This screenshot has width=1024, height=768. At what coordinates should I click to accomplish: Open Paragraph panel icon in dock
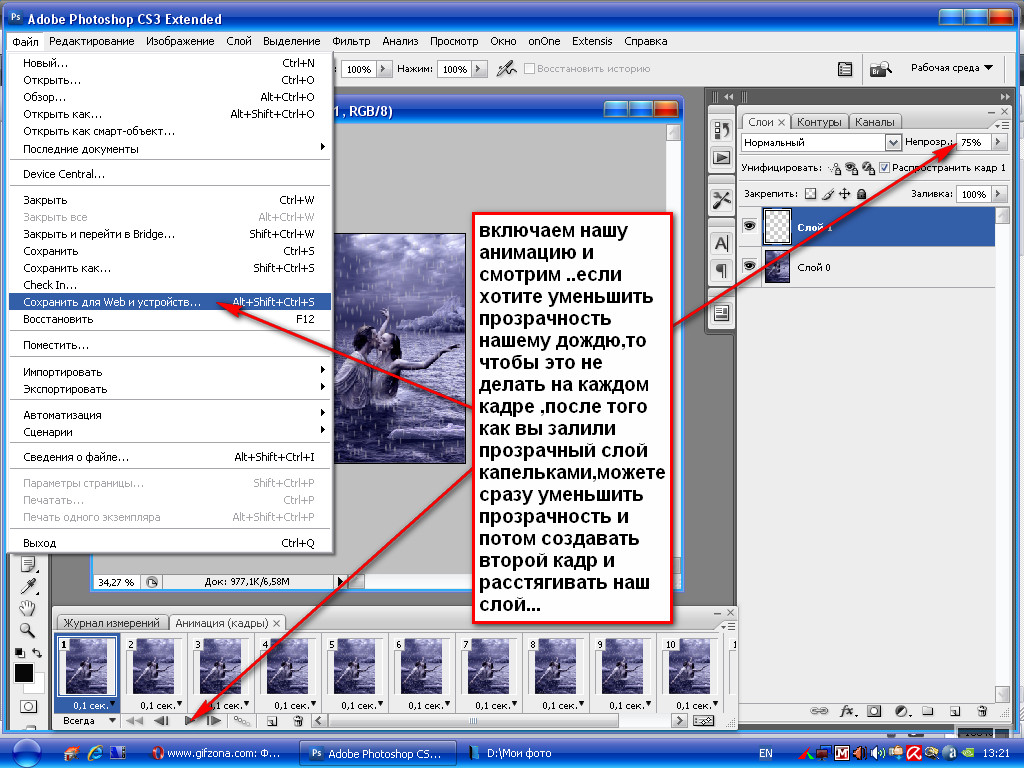tap(722, 270)
